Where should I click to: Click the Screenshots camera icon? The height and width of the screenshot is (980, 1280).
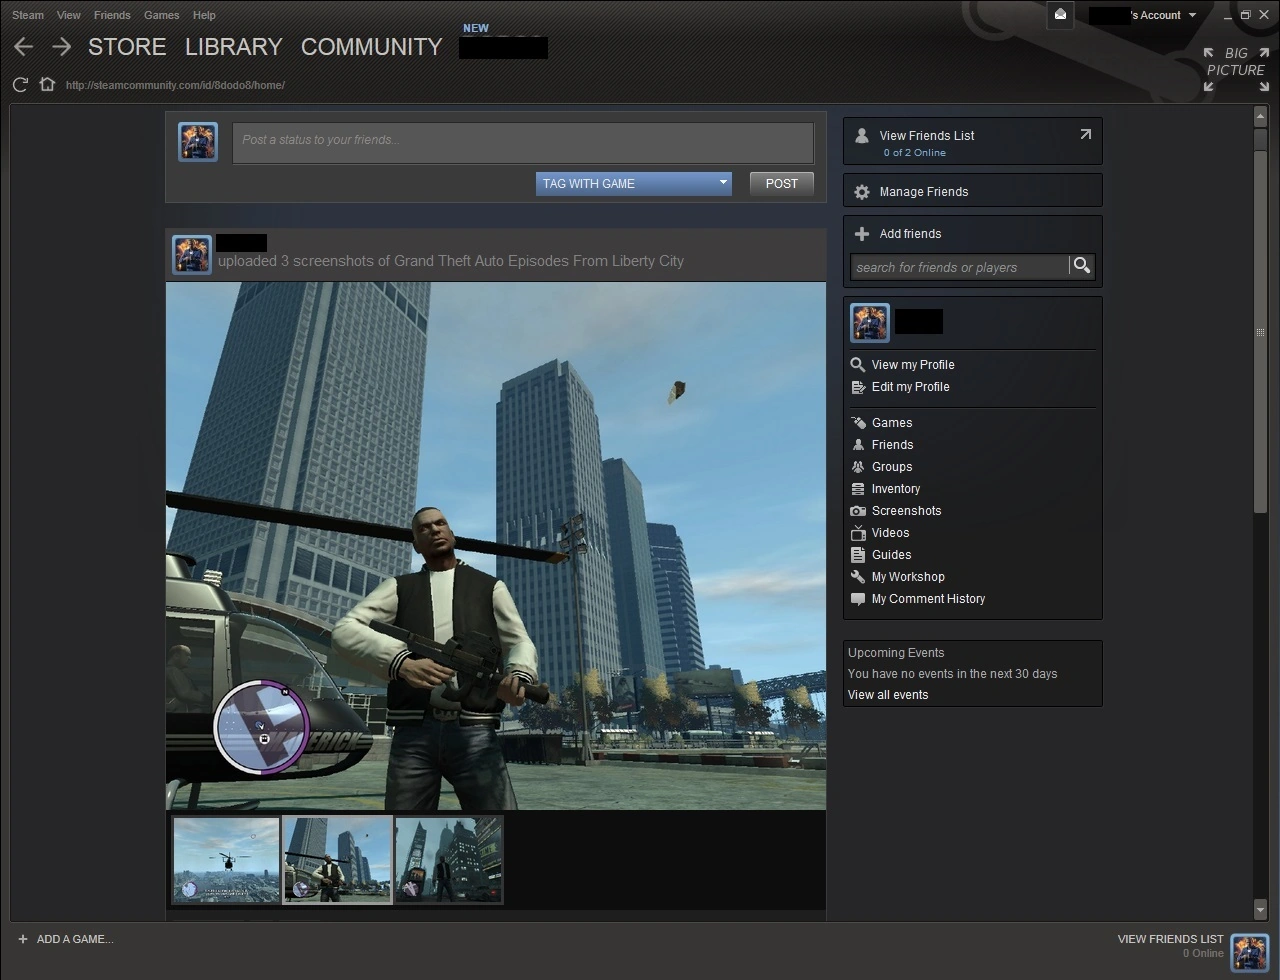coord(858,511)
